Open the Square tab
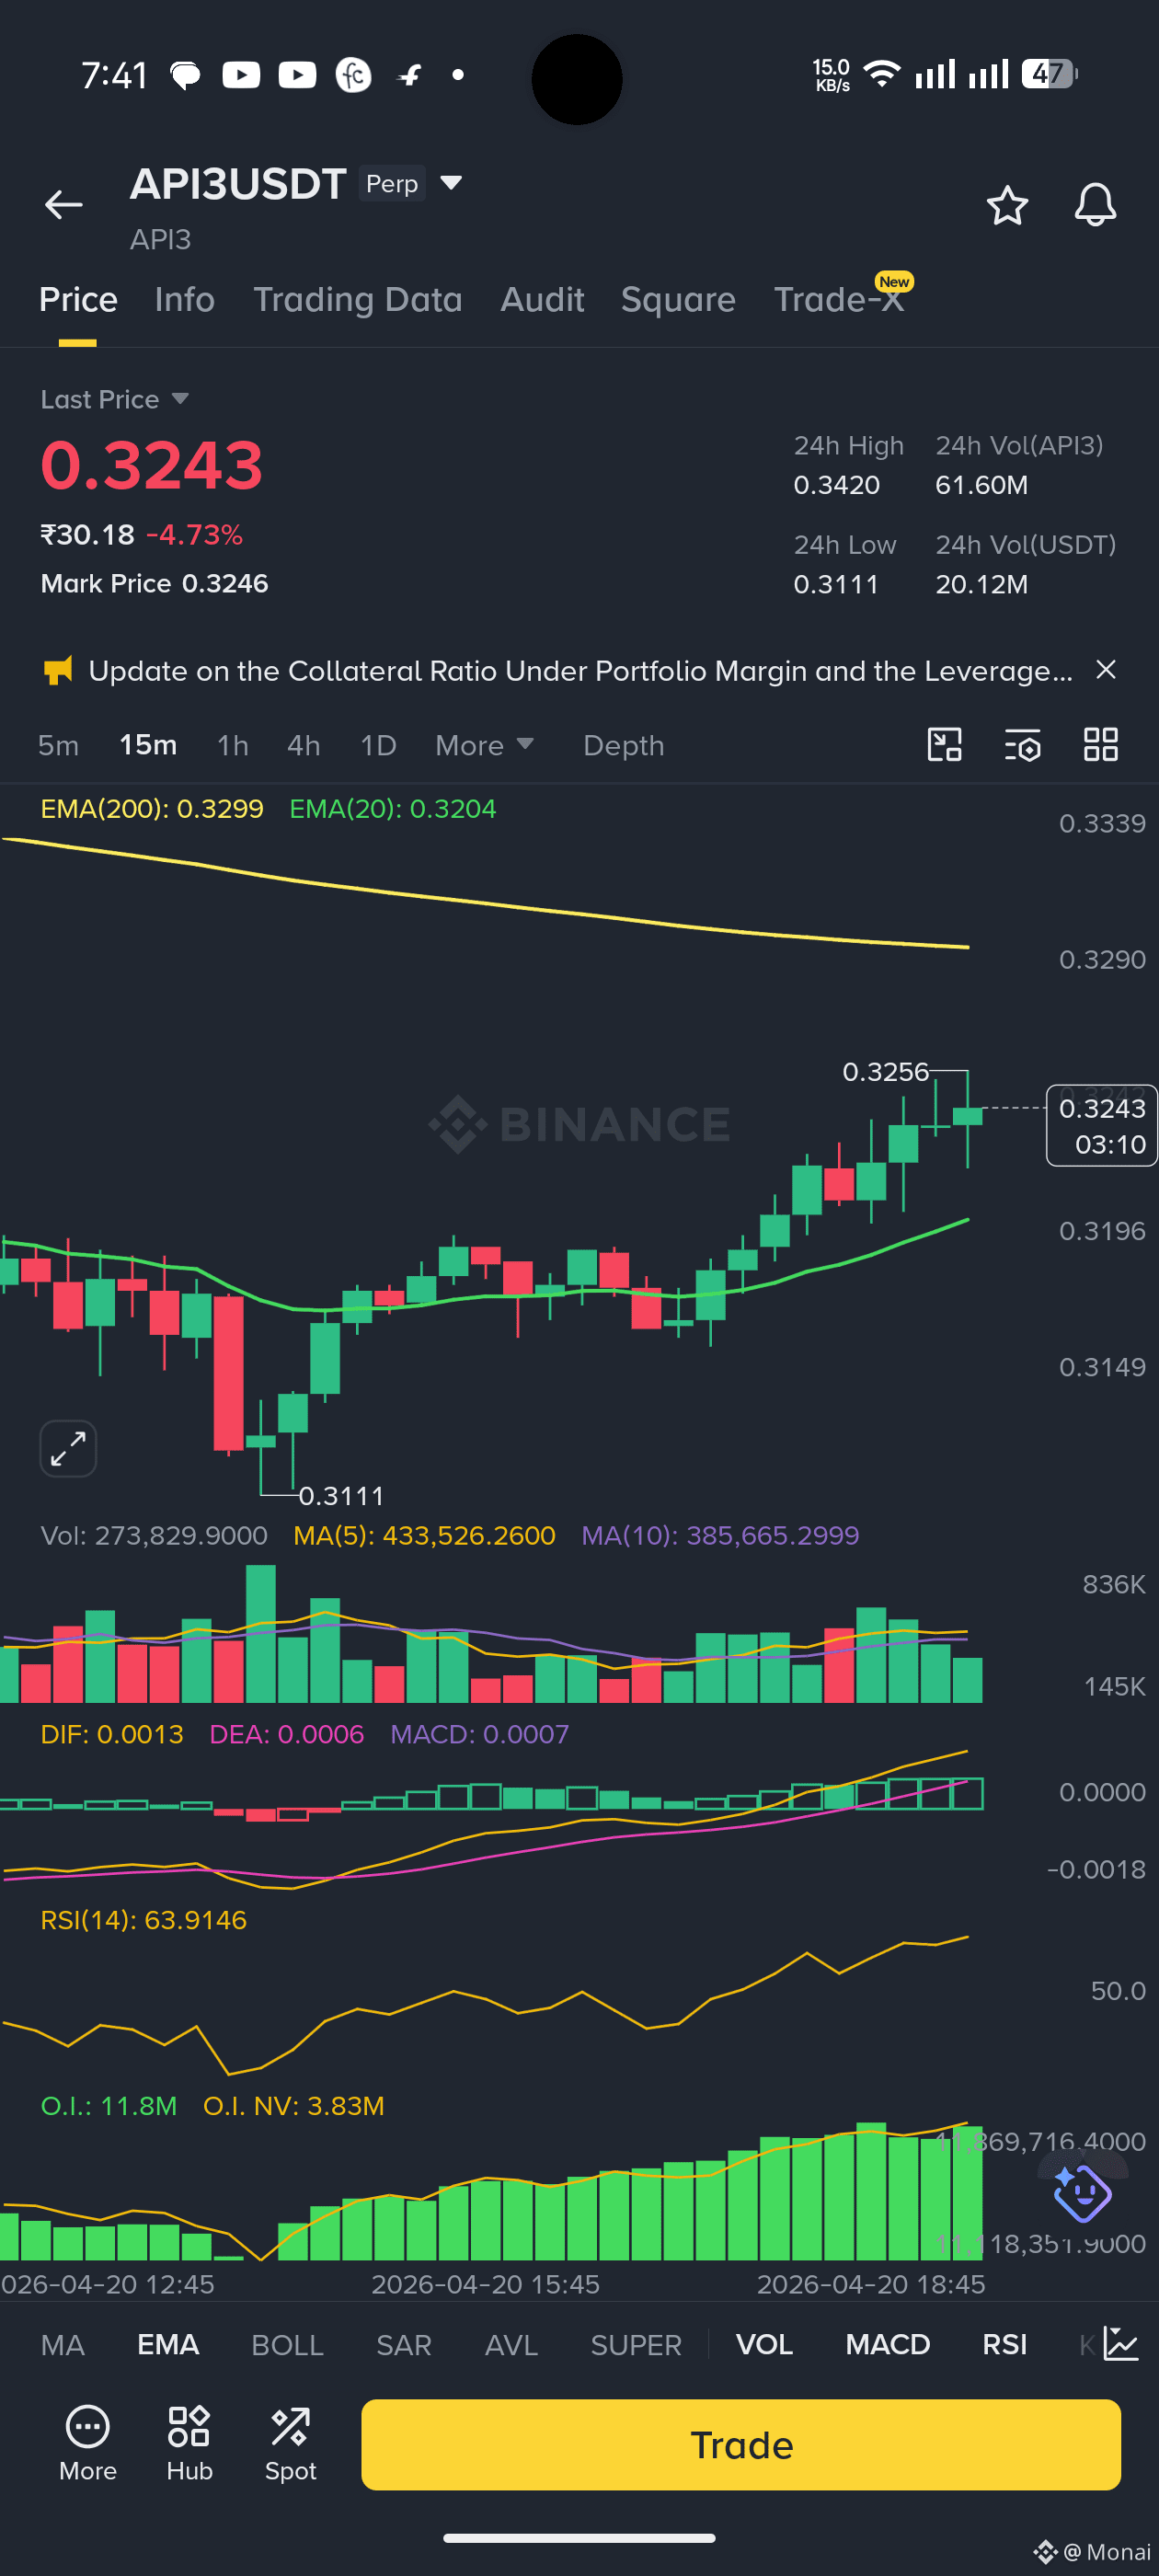This screenshot has height=2576, width=1159. (678, 299)
